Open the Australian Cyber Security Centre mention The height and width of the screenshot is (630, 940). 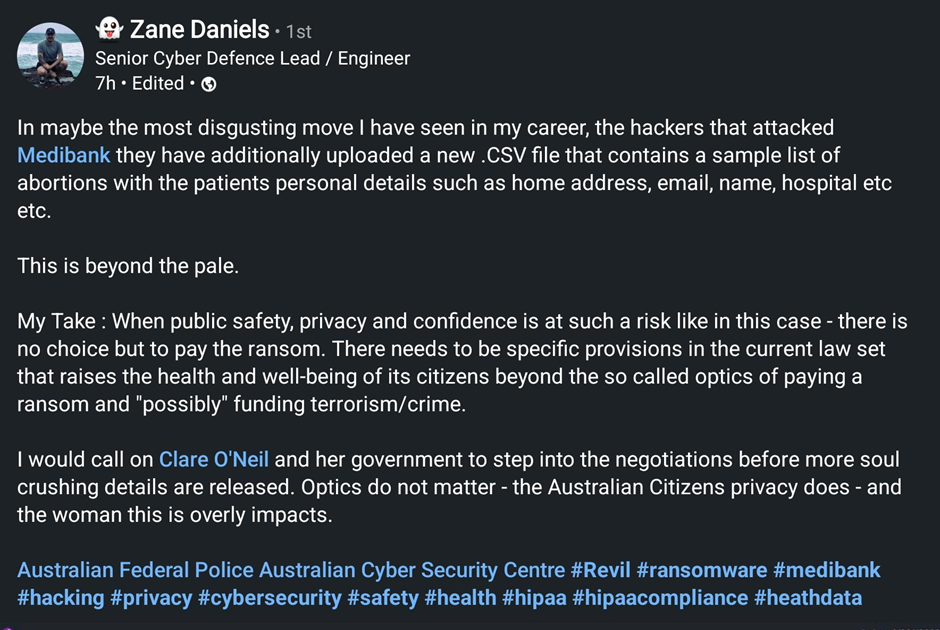[x=411, y=570]
